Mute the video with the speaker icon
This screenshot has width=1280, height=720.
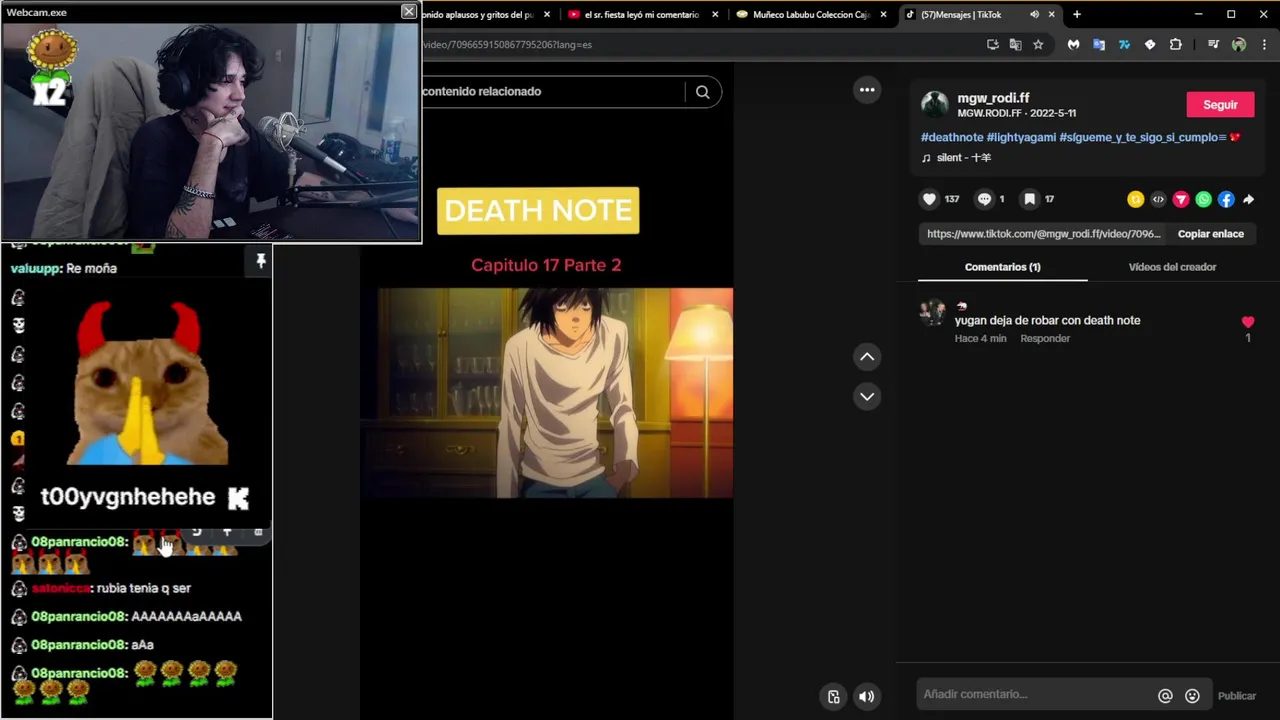[x=867, y=697]
